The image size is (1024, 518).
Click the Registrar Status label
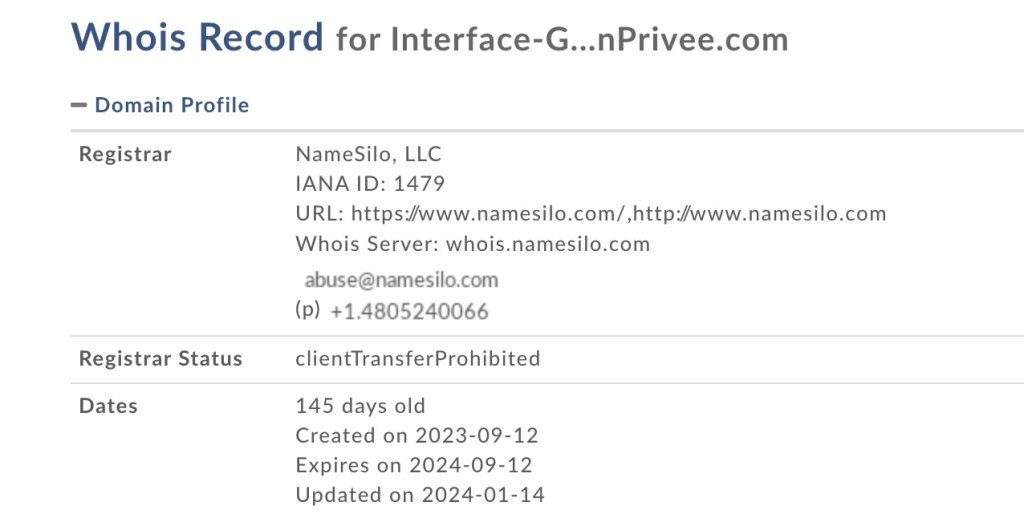pyautogui.click(x=161, y=359)
